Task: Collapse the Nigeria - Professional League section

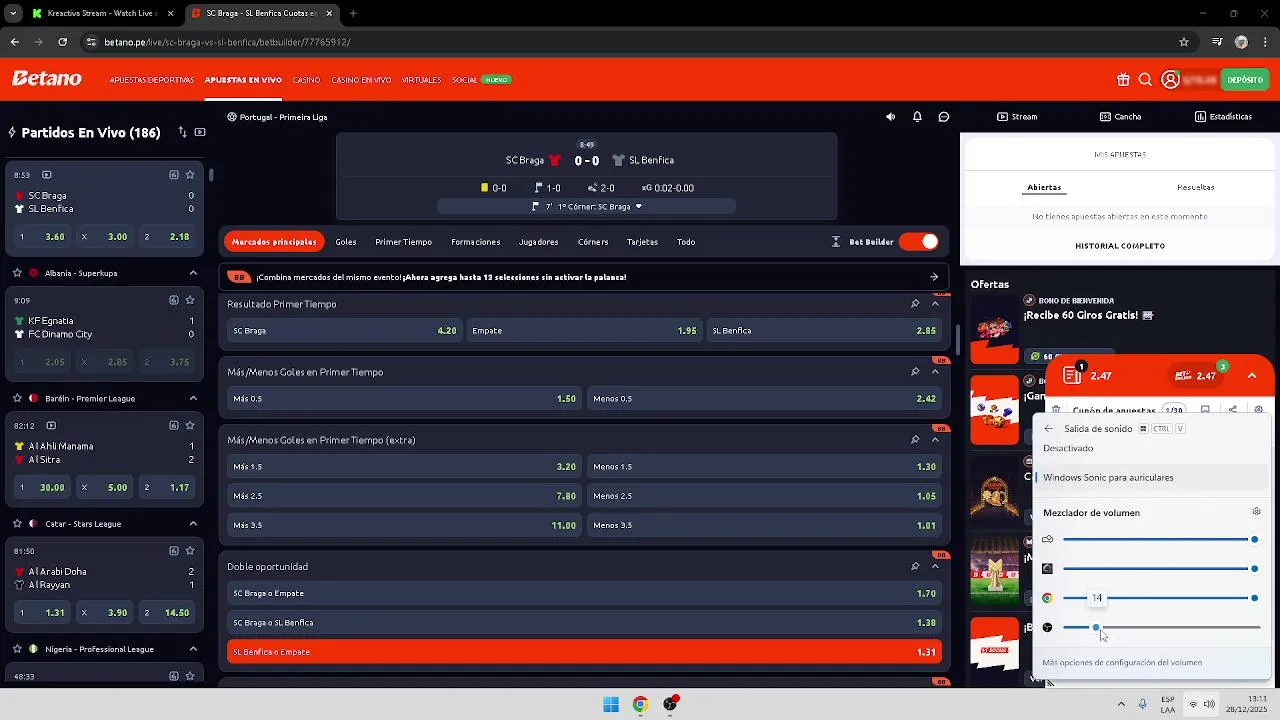Action: pos(193,649)
